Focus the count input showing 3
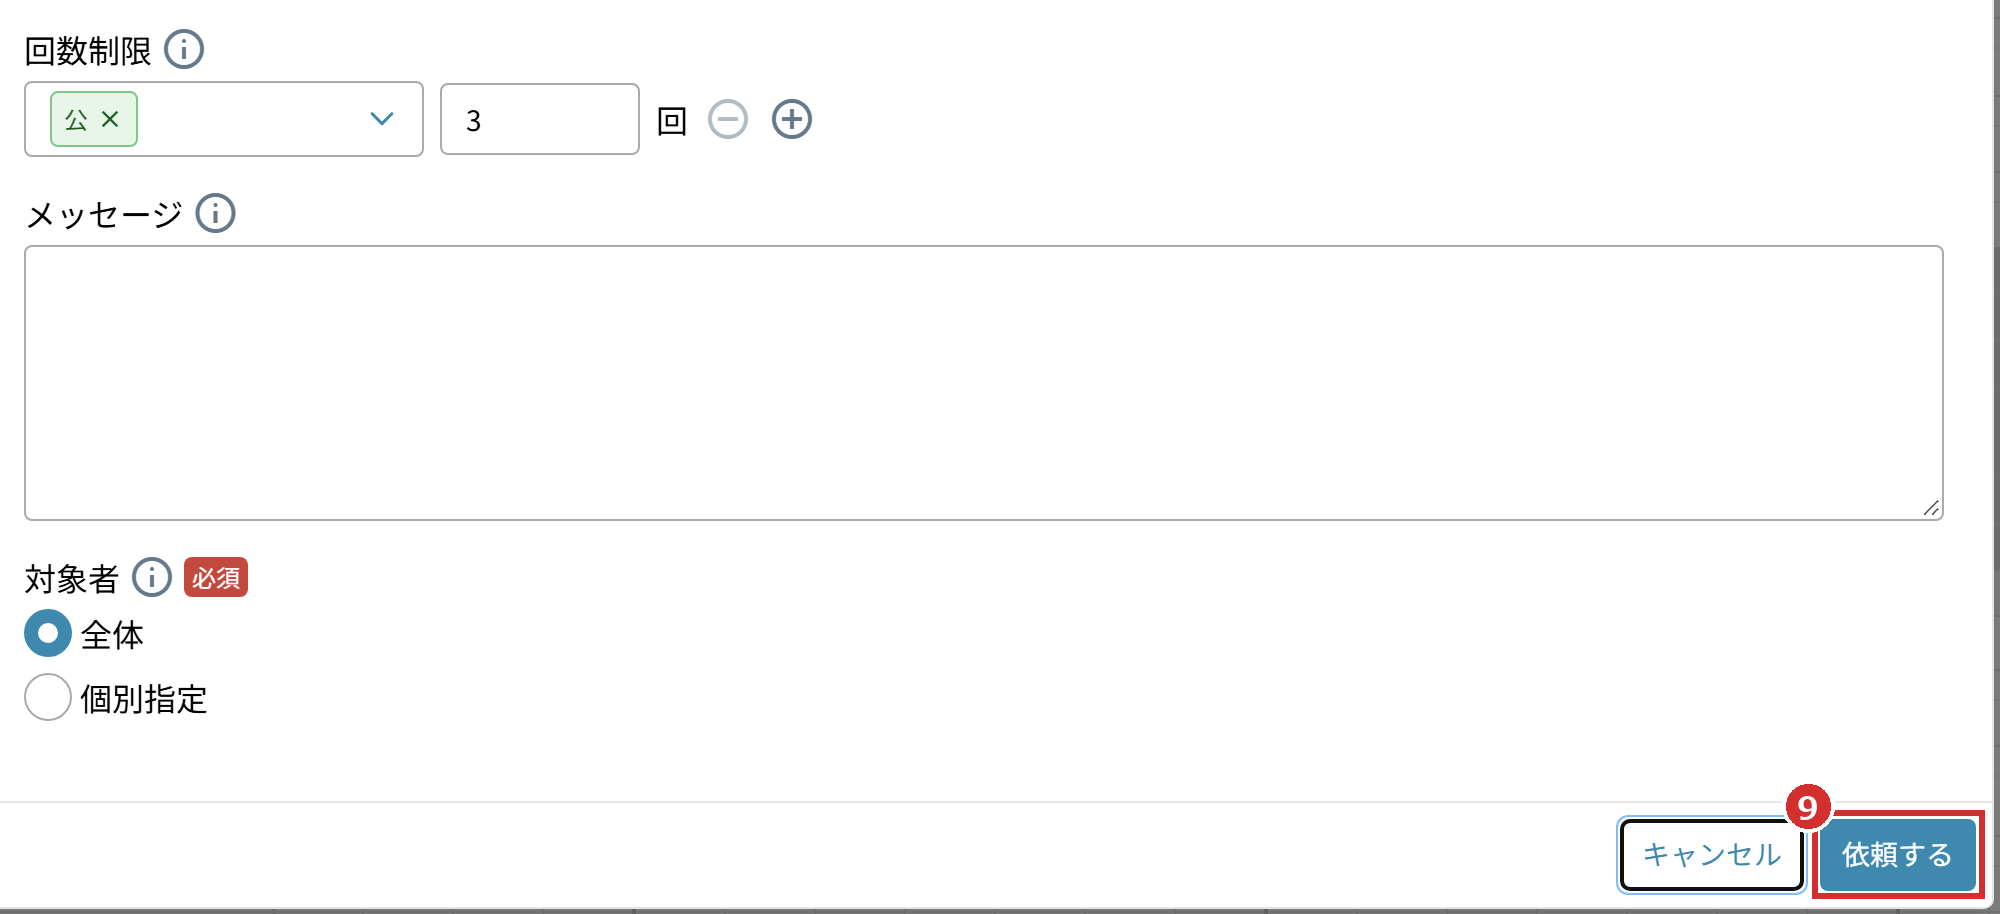This screenshot has height=914, width=2000. coord(540,119)
